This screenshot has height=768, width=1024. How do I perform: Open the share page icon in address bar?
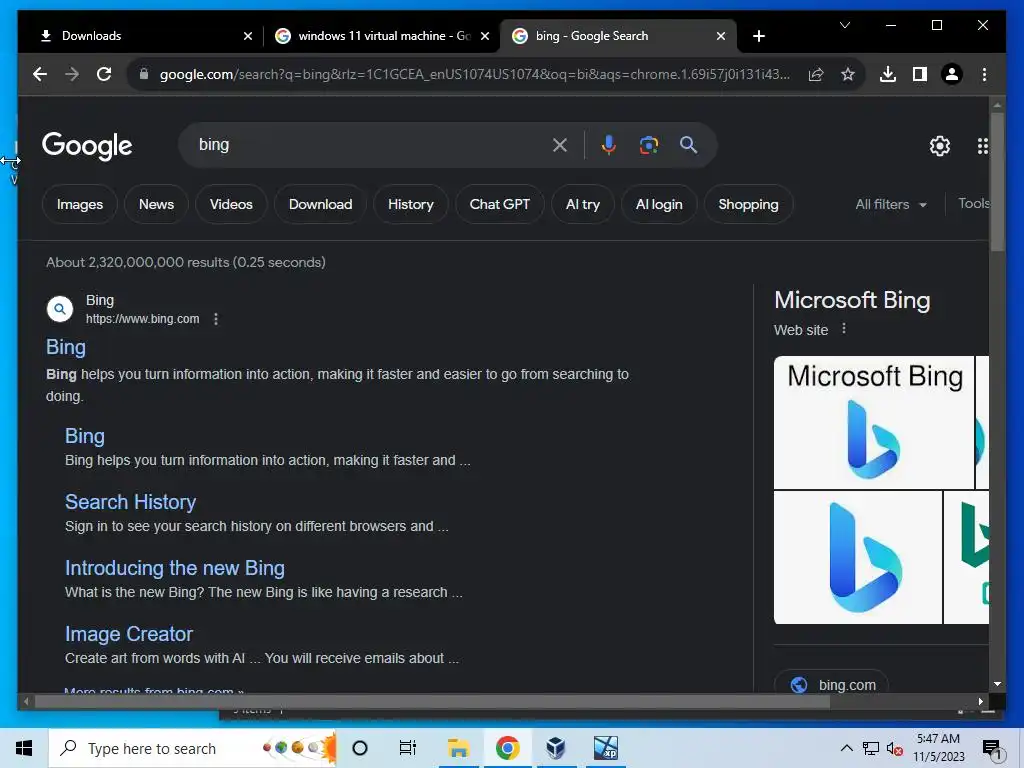(816, 74)
